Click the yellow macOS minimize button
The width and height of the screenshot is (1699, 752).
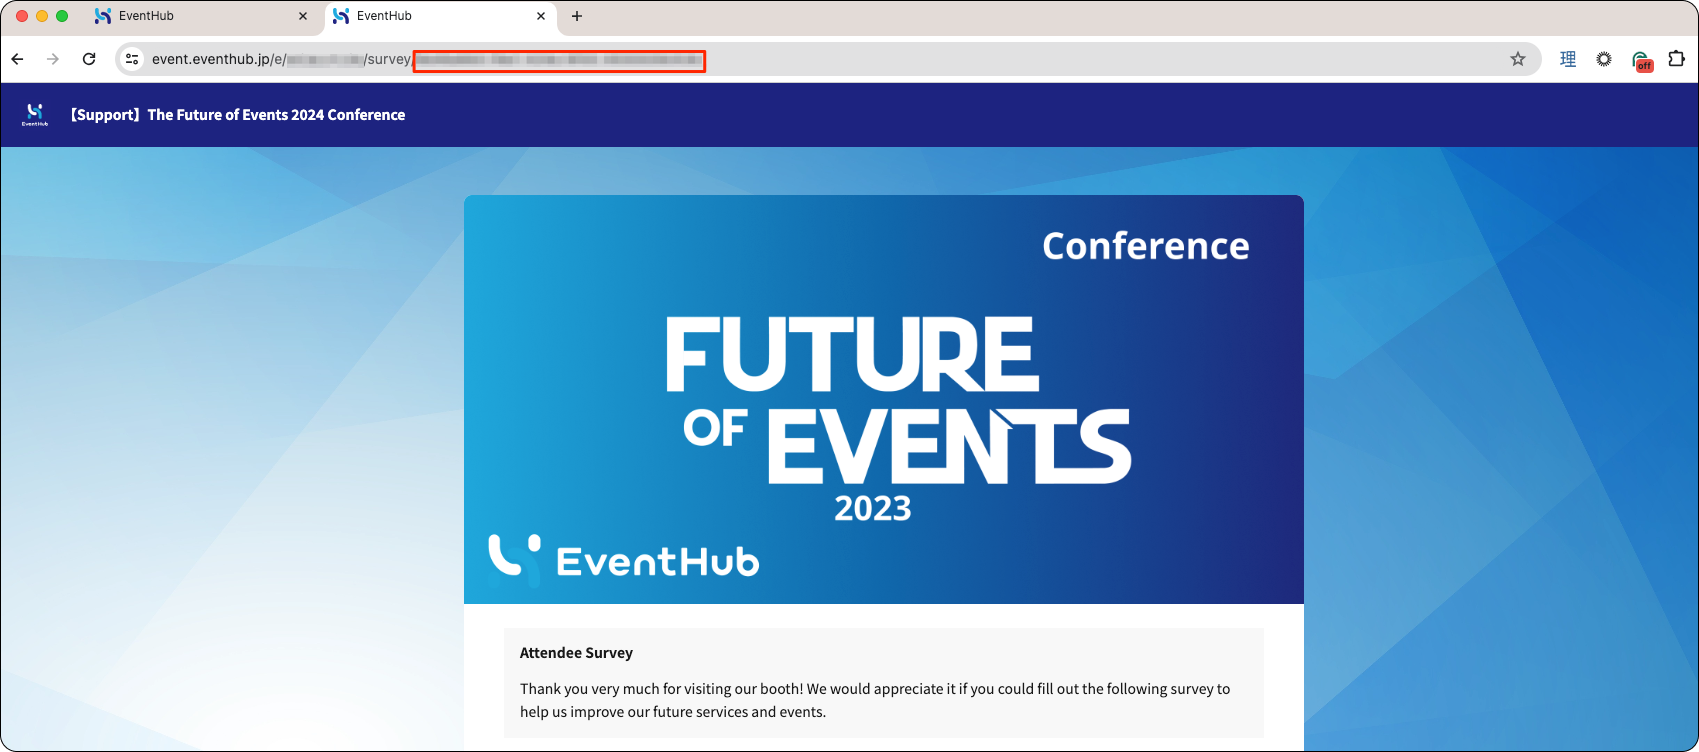tap(42, 16)
